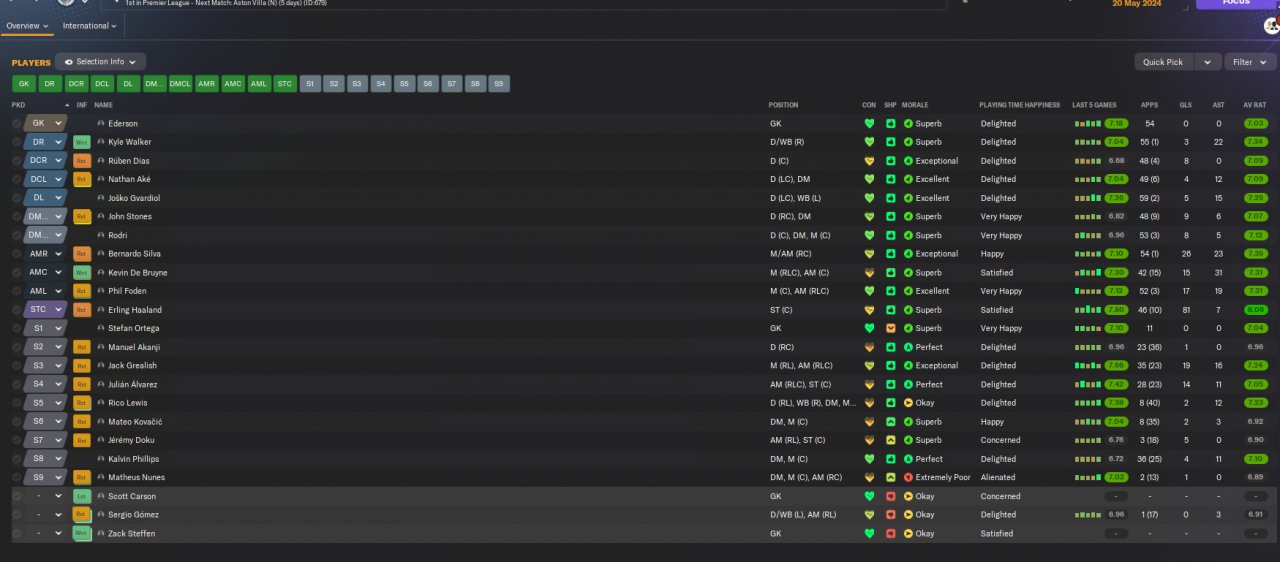Click Manuel Akanji's condition heart icon
This screenshot has height=562, width=1280.
[x=869, y=347]
